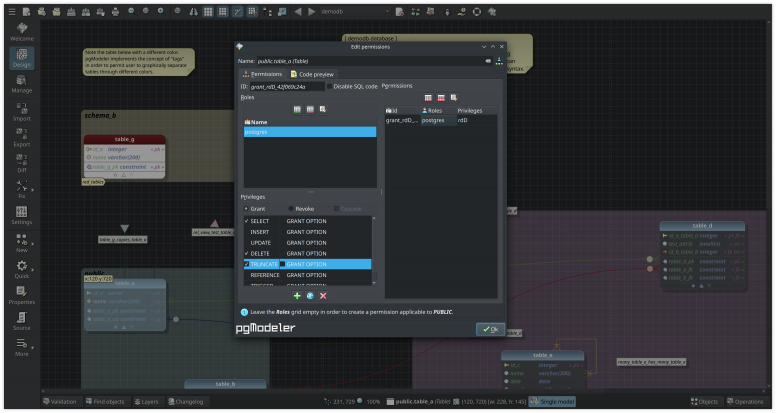Click Single model button in status bar
The height and width of the screenshot is (413, 776).
(x=552, y=402)
